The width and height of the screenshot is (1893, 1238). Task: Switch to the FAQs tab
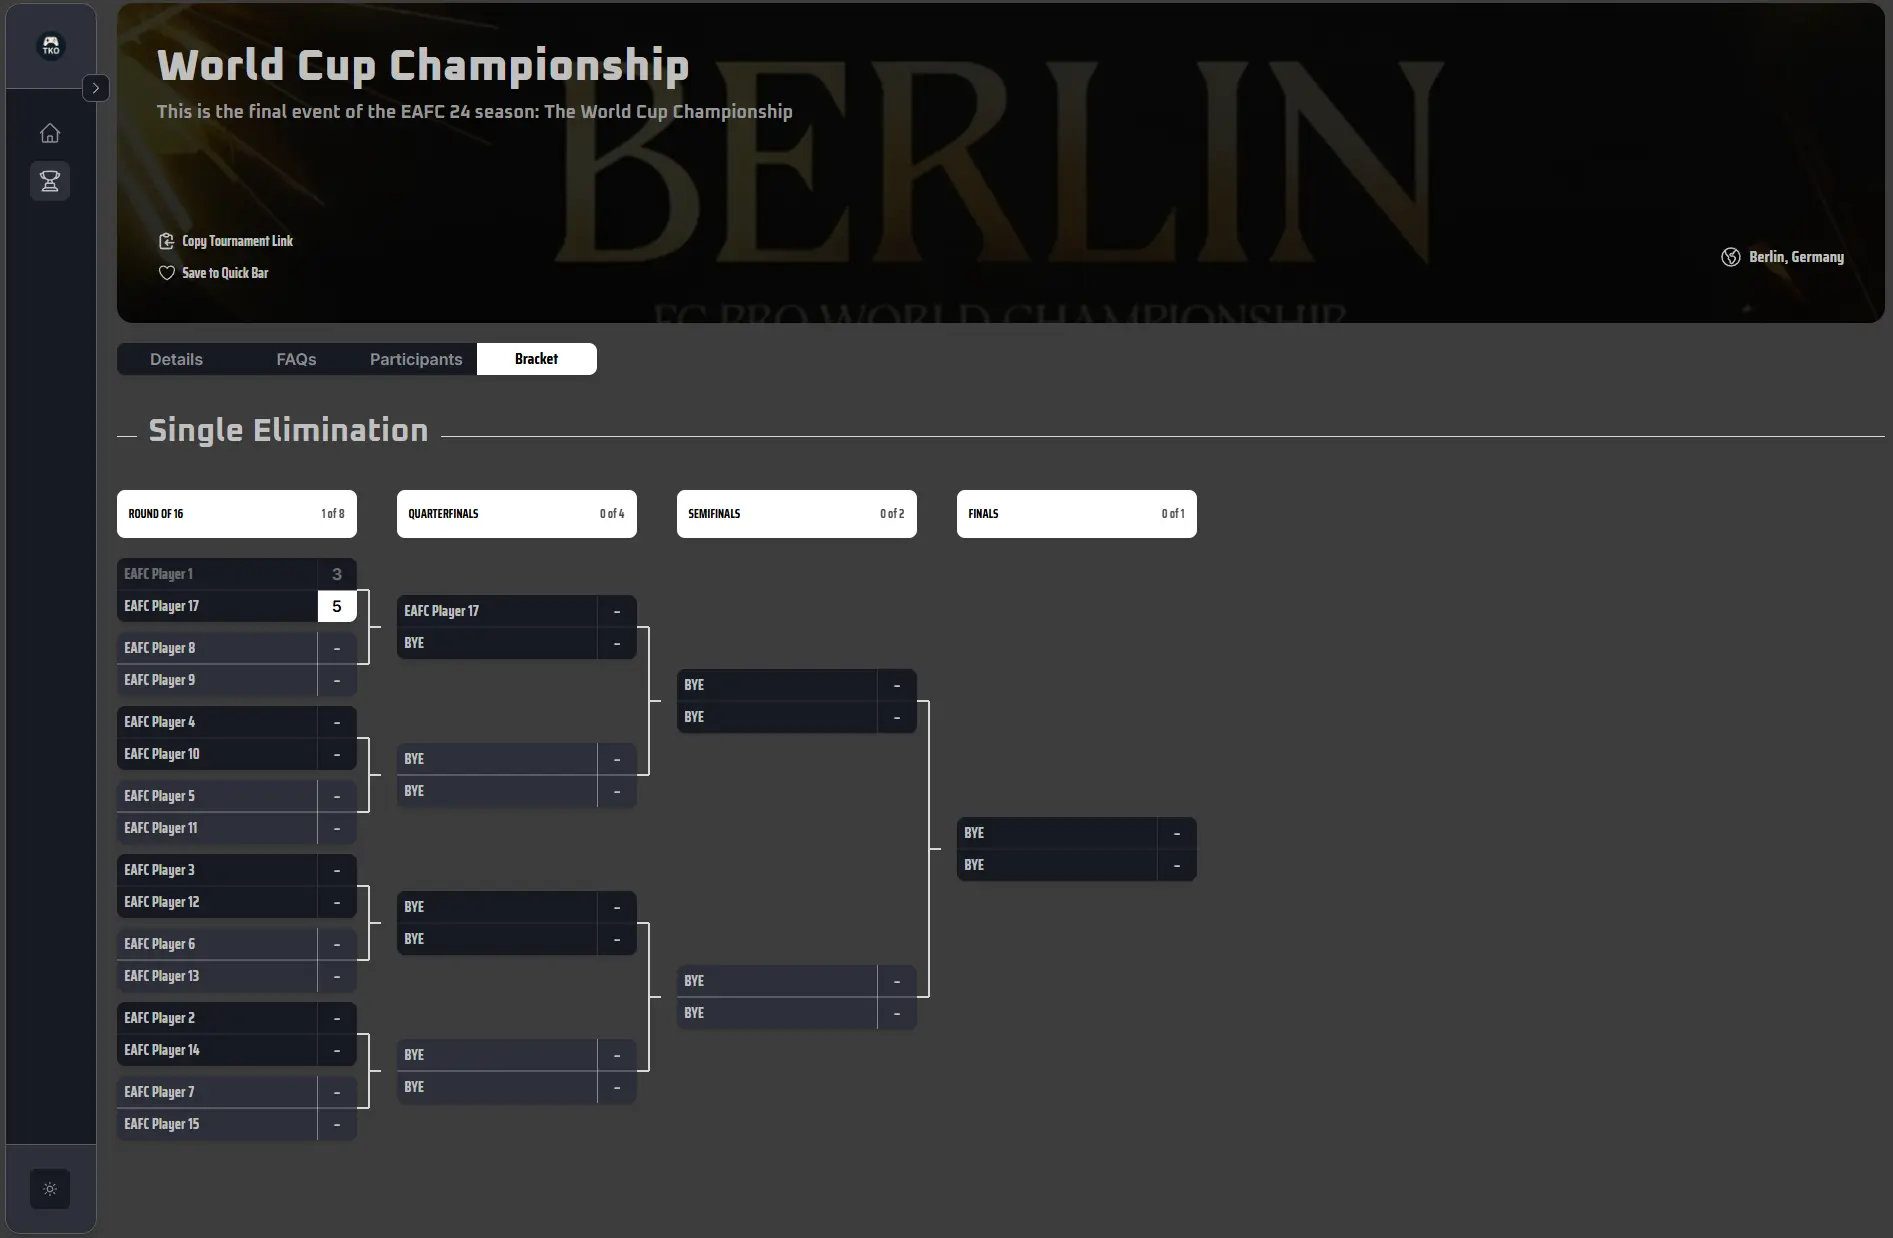tap(296, 359)
